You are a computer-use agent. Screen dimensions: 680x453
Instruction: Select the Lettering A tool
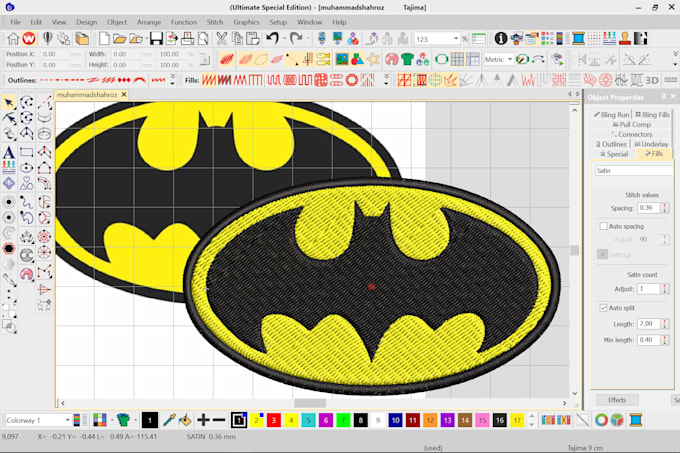[x=9, y=152]
